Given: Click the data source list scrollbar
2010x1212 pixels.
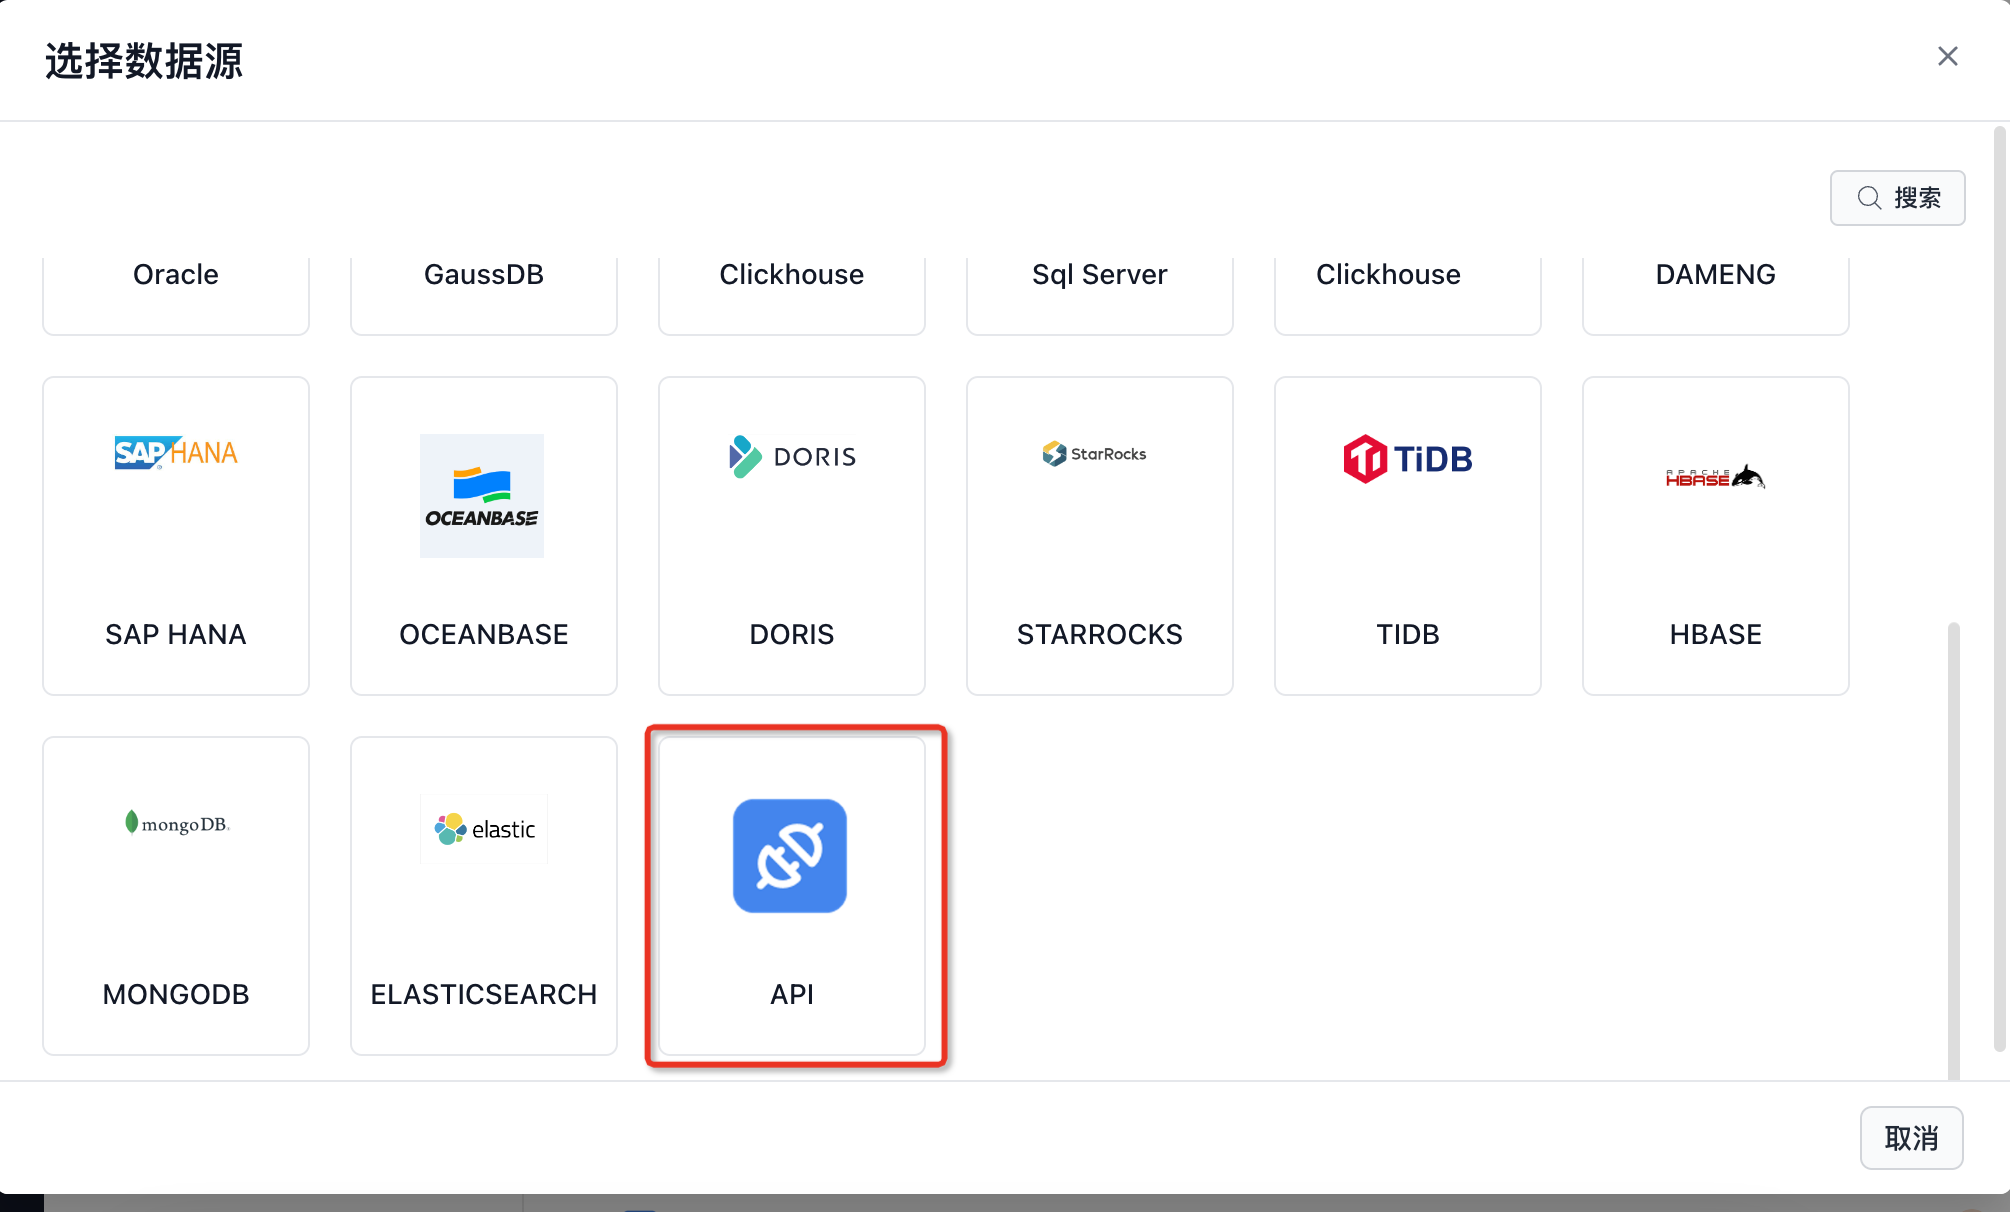Looking at the screenshot, I should click(1953, 850).
